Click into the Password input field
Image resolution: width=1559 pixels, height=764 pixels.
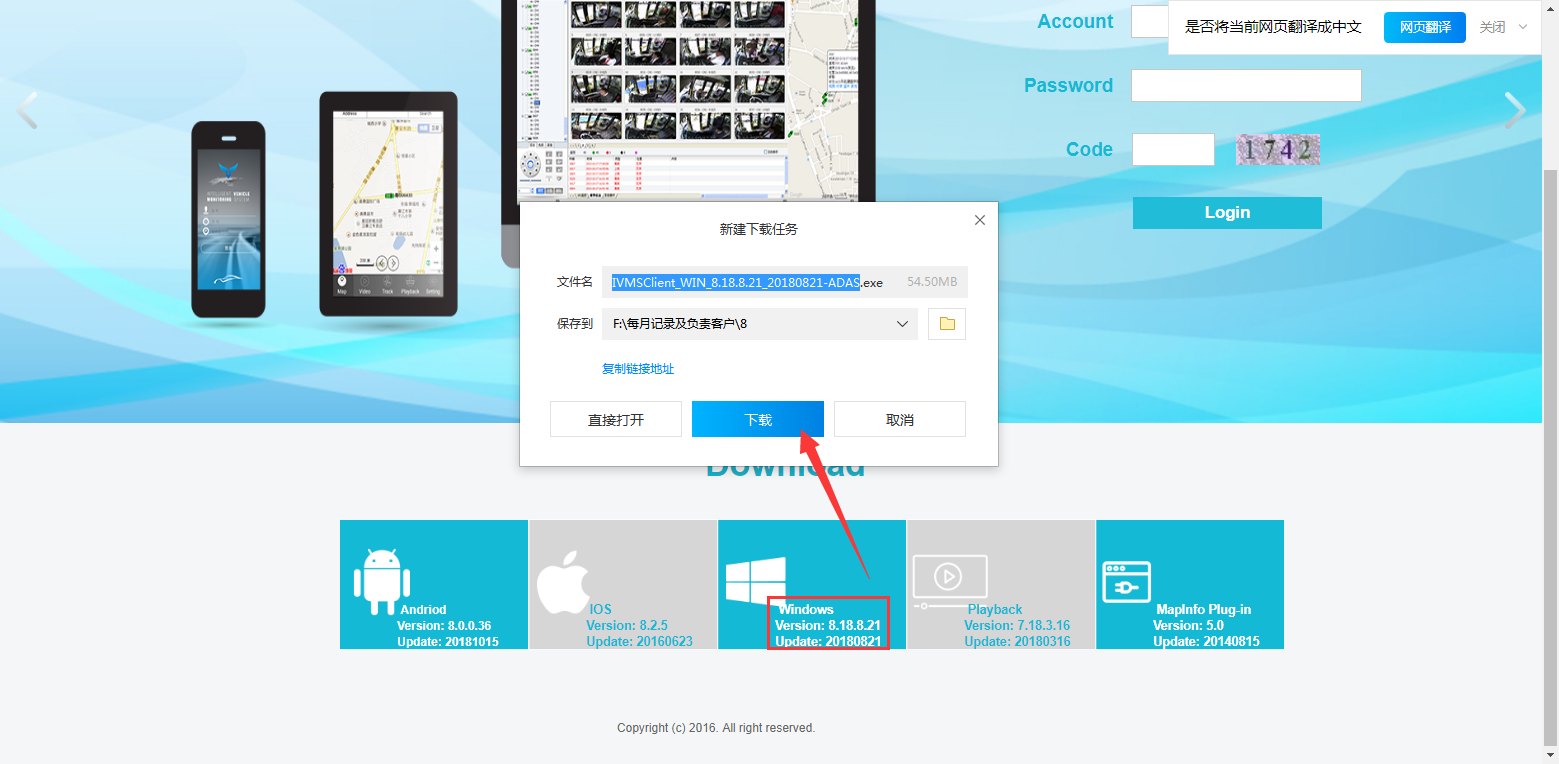1246,85
